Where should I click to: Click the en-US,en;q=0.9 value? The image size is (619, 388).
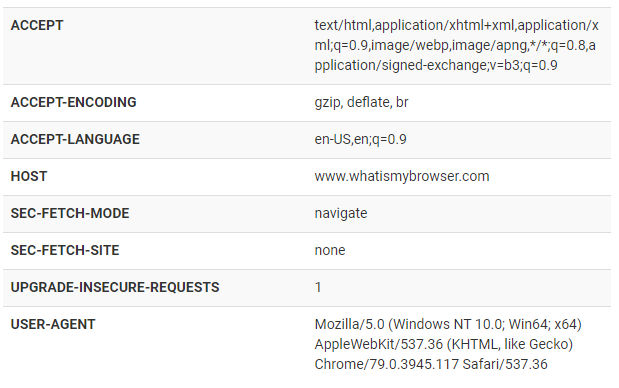coord(360,139)
